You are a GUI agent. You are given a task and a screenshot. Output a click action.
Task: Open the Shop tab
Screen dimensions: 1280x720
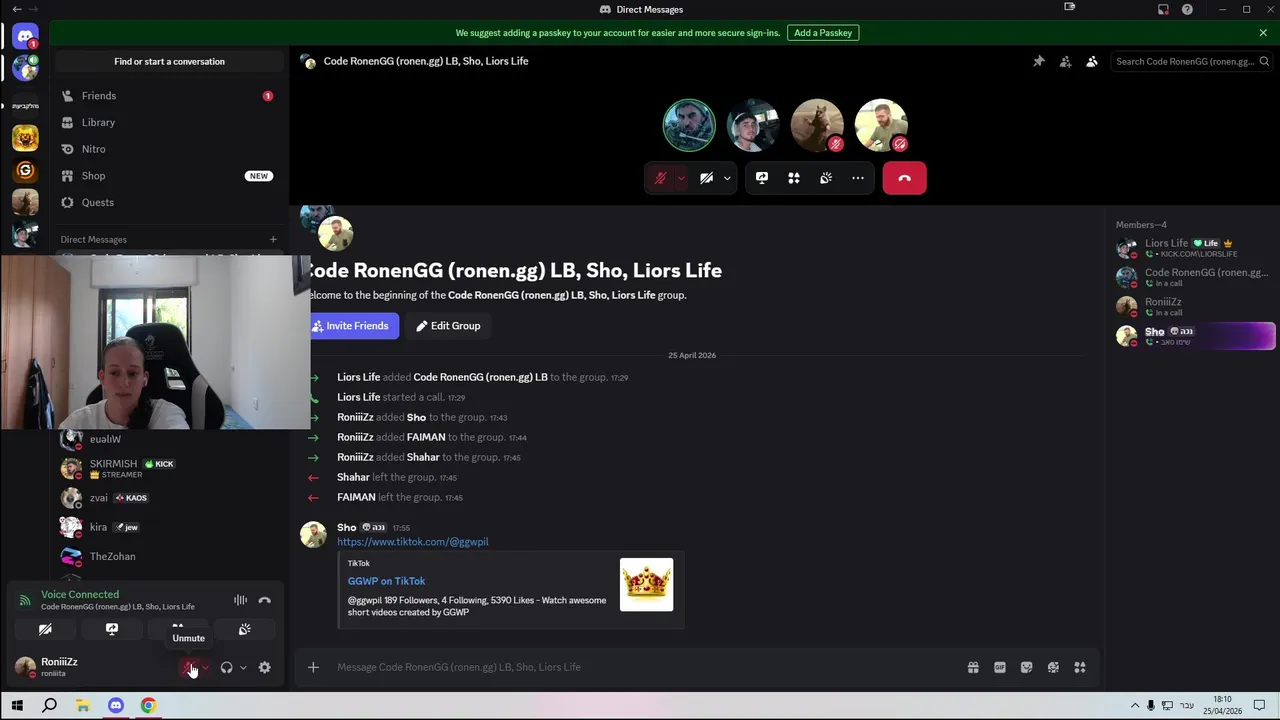pyautogui.click(x=168, y=176)
